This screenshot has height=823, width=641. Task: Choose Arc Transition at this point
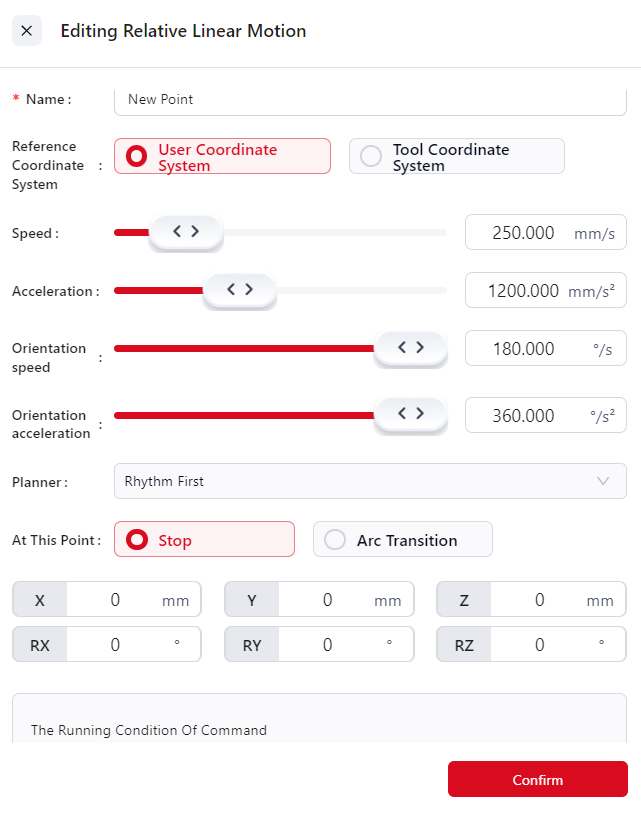coord(402,540)
